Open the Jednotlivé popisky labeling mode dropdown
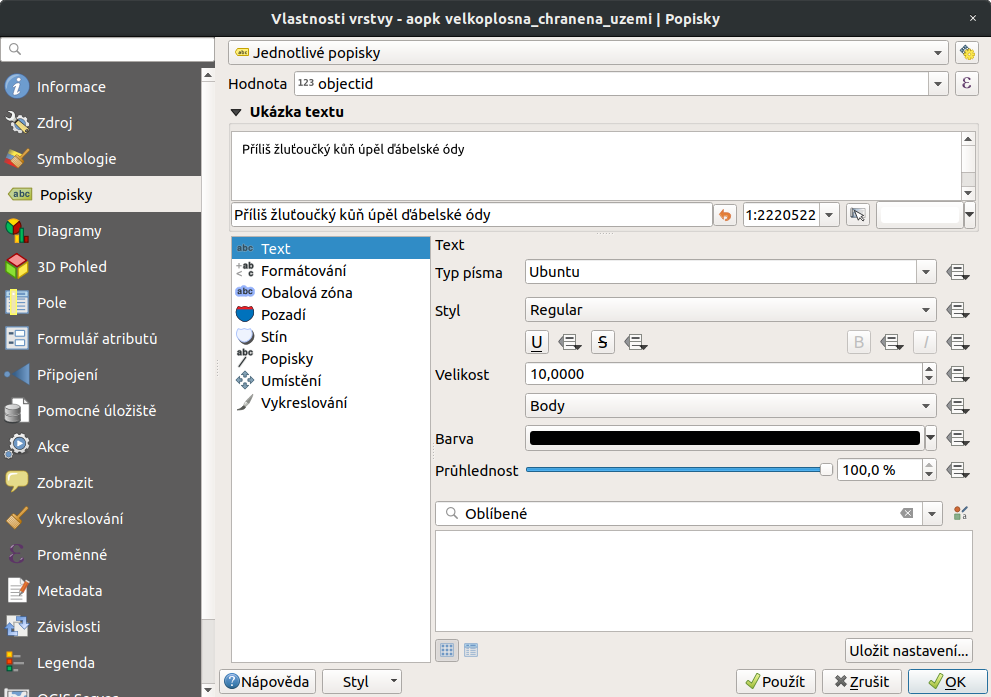Image resolution: width=991 pixels, height=697 pixels. point(588,53)
